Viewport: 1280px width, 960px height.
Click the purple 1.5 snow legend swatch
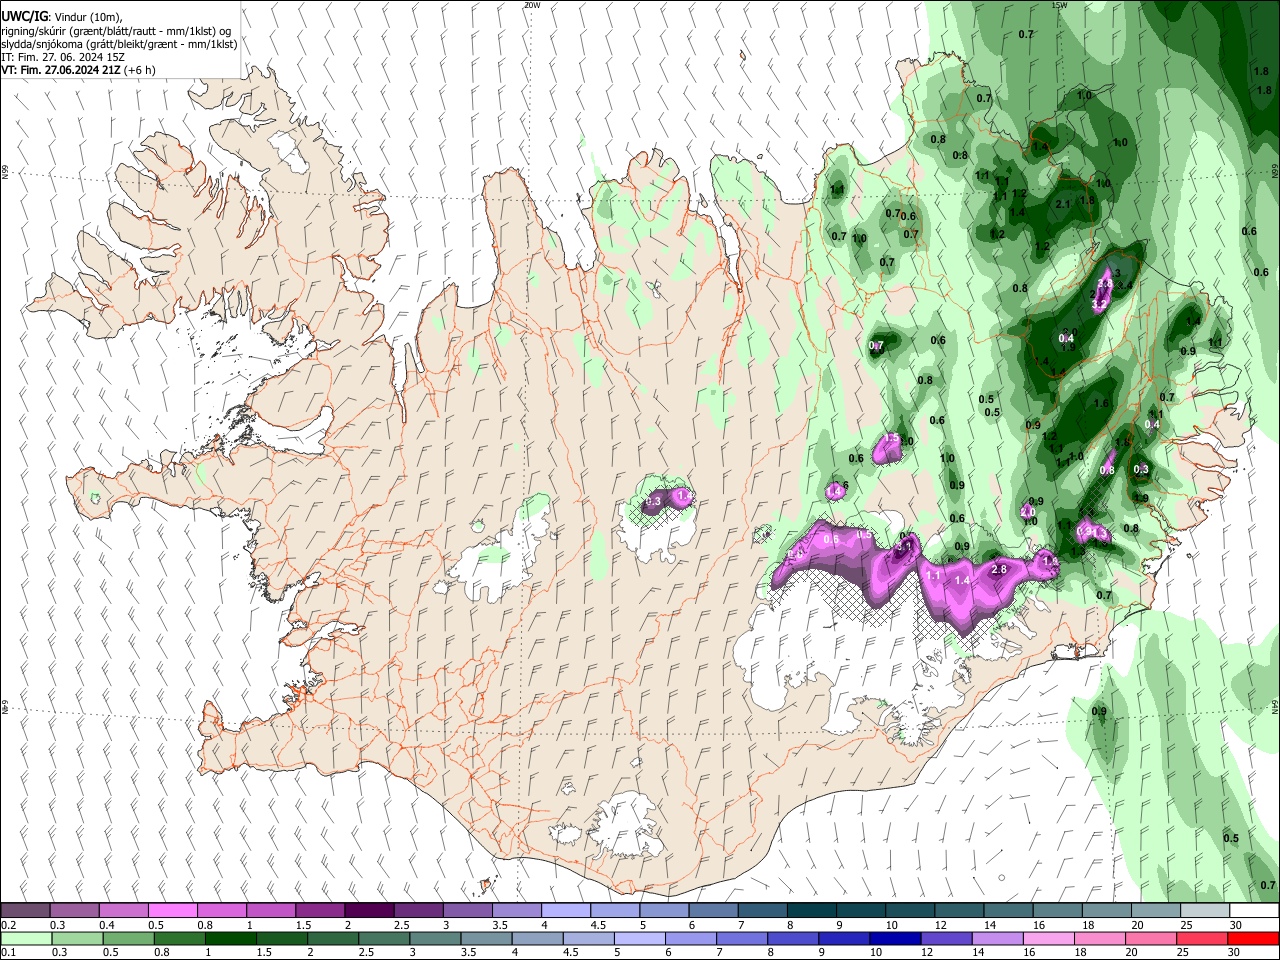point(319,911)
